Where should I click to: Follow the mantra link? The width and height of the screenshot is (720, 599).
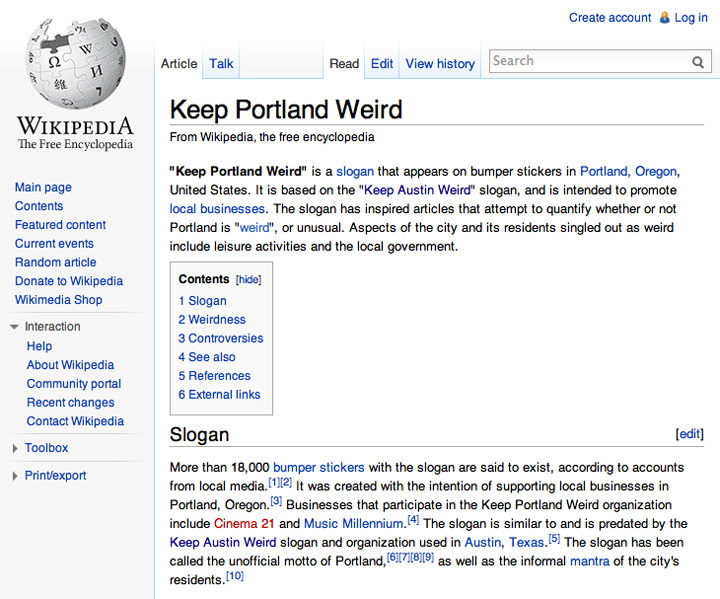pos(590,561)
